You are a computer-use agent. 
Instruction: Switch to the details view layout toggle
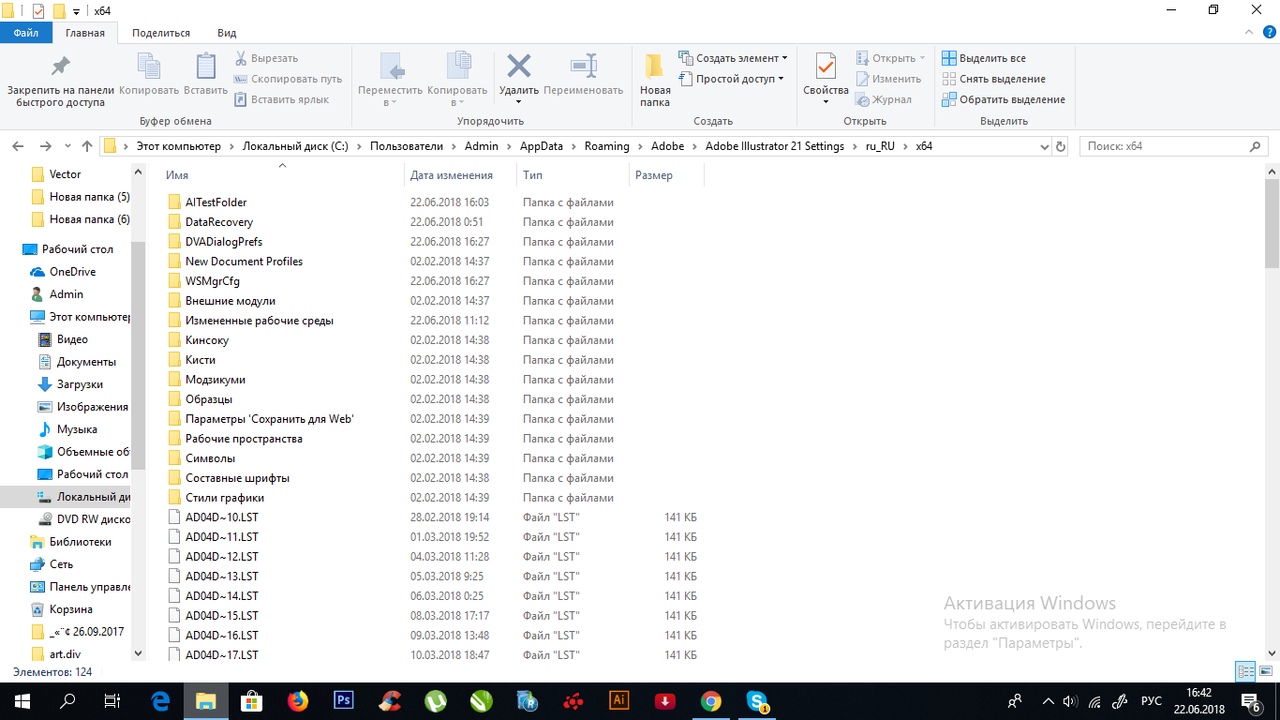pos(1245,672)
